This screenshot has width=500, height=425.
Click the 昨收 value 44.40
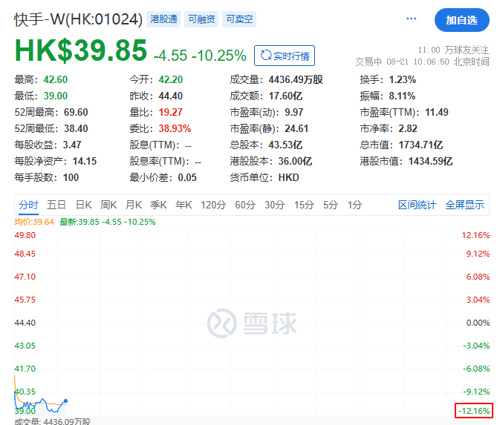pyautogui.click(x=171, y=96)
